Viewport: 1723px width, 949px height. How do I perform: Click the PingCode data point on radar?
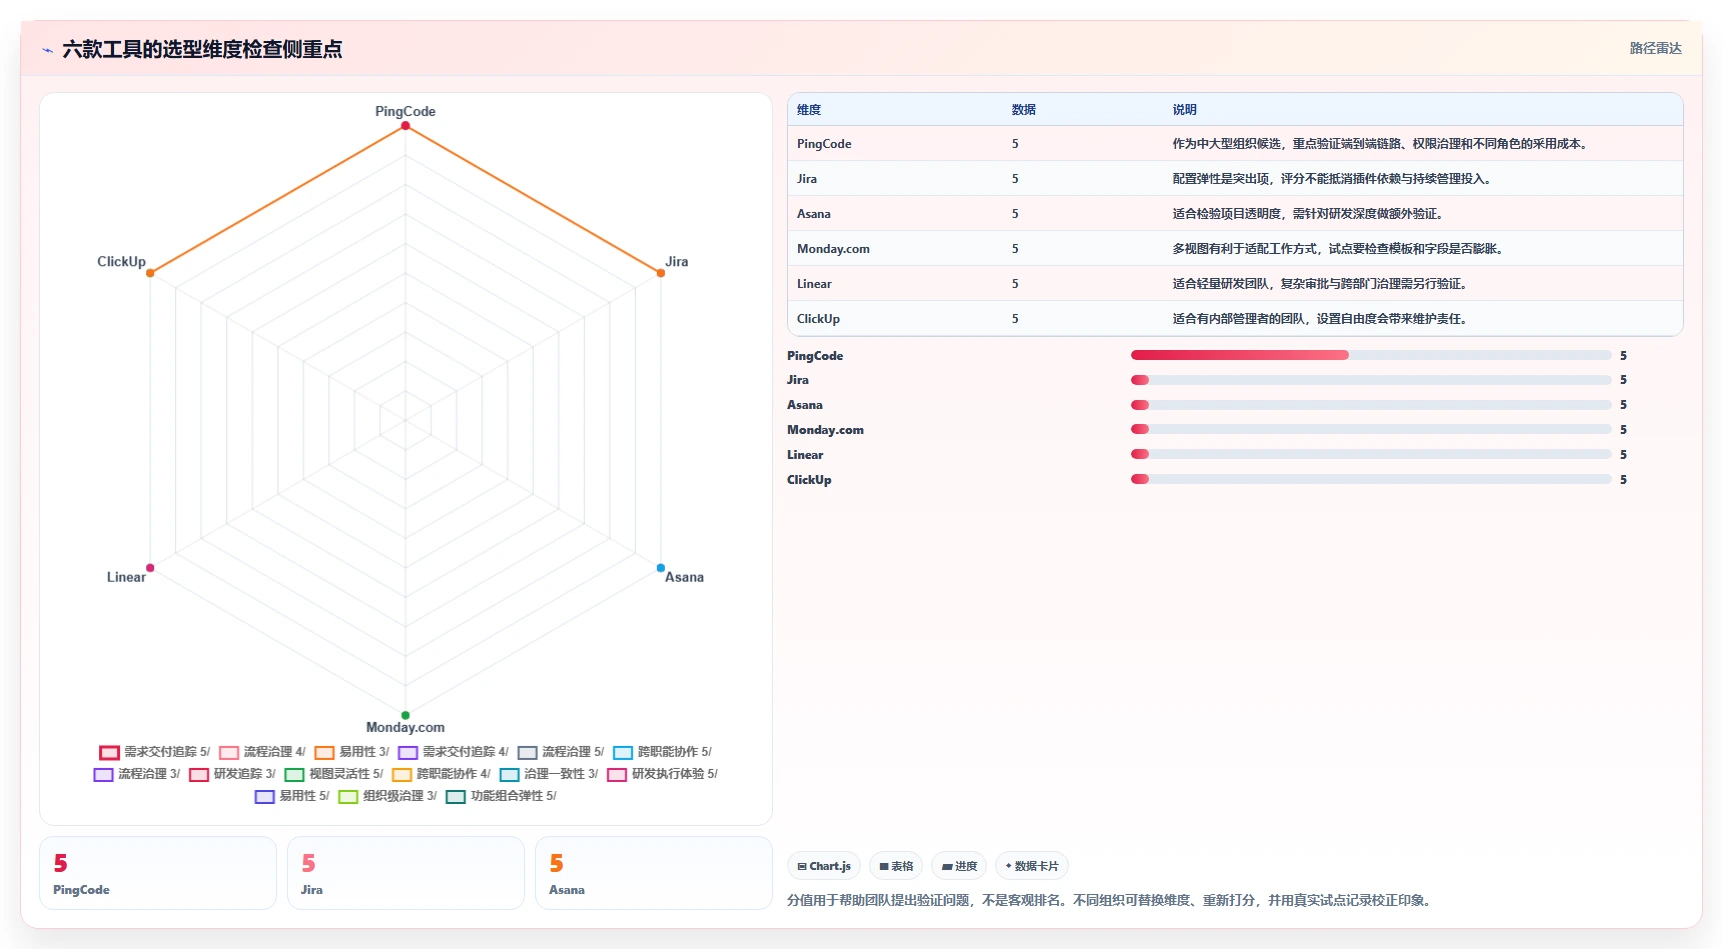click(x=405, y=126)
